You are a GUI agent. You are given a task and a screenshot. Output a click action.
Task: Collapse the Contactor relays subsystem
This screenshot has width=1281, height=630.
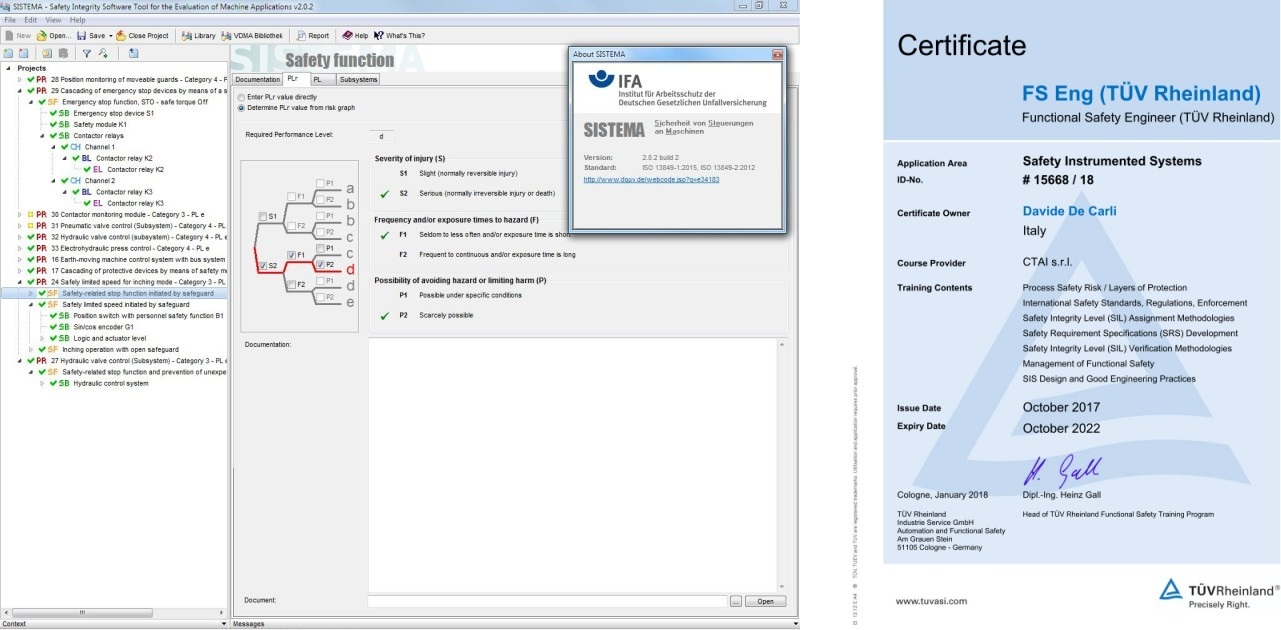coord(41,135)
